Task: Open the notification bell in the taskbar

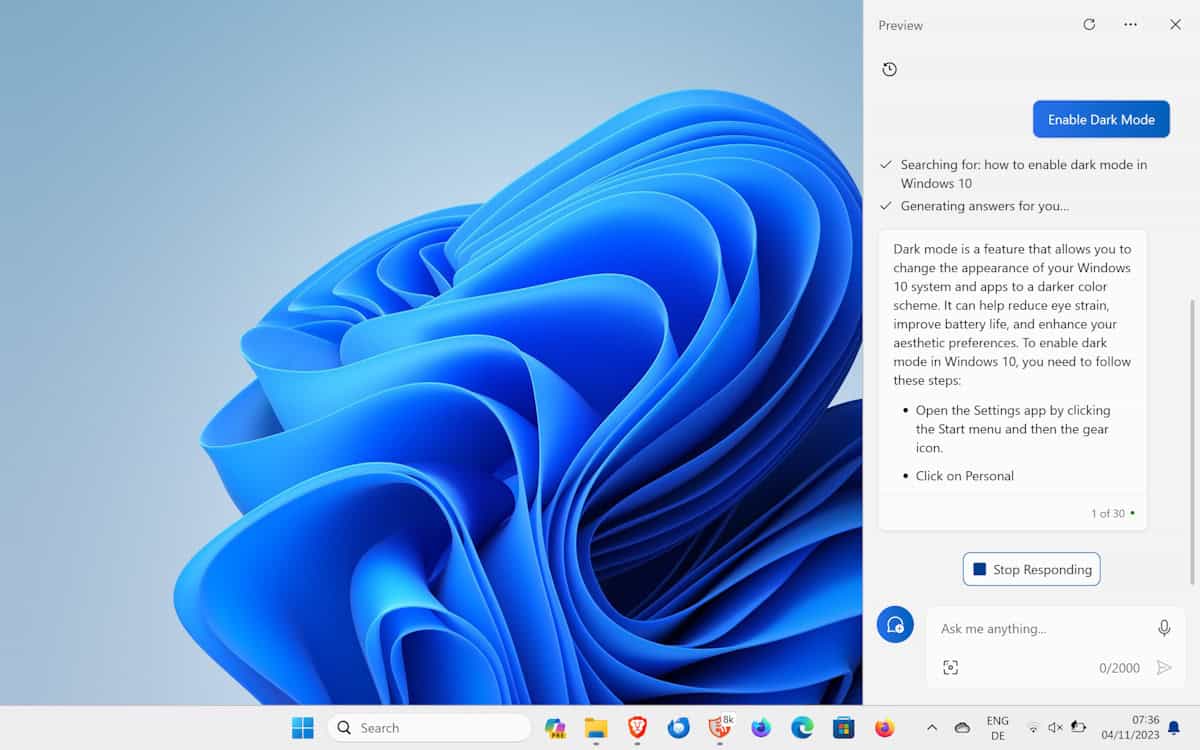Action: [x=1174, y=728]
